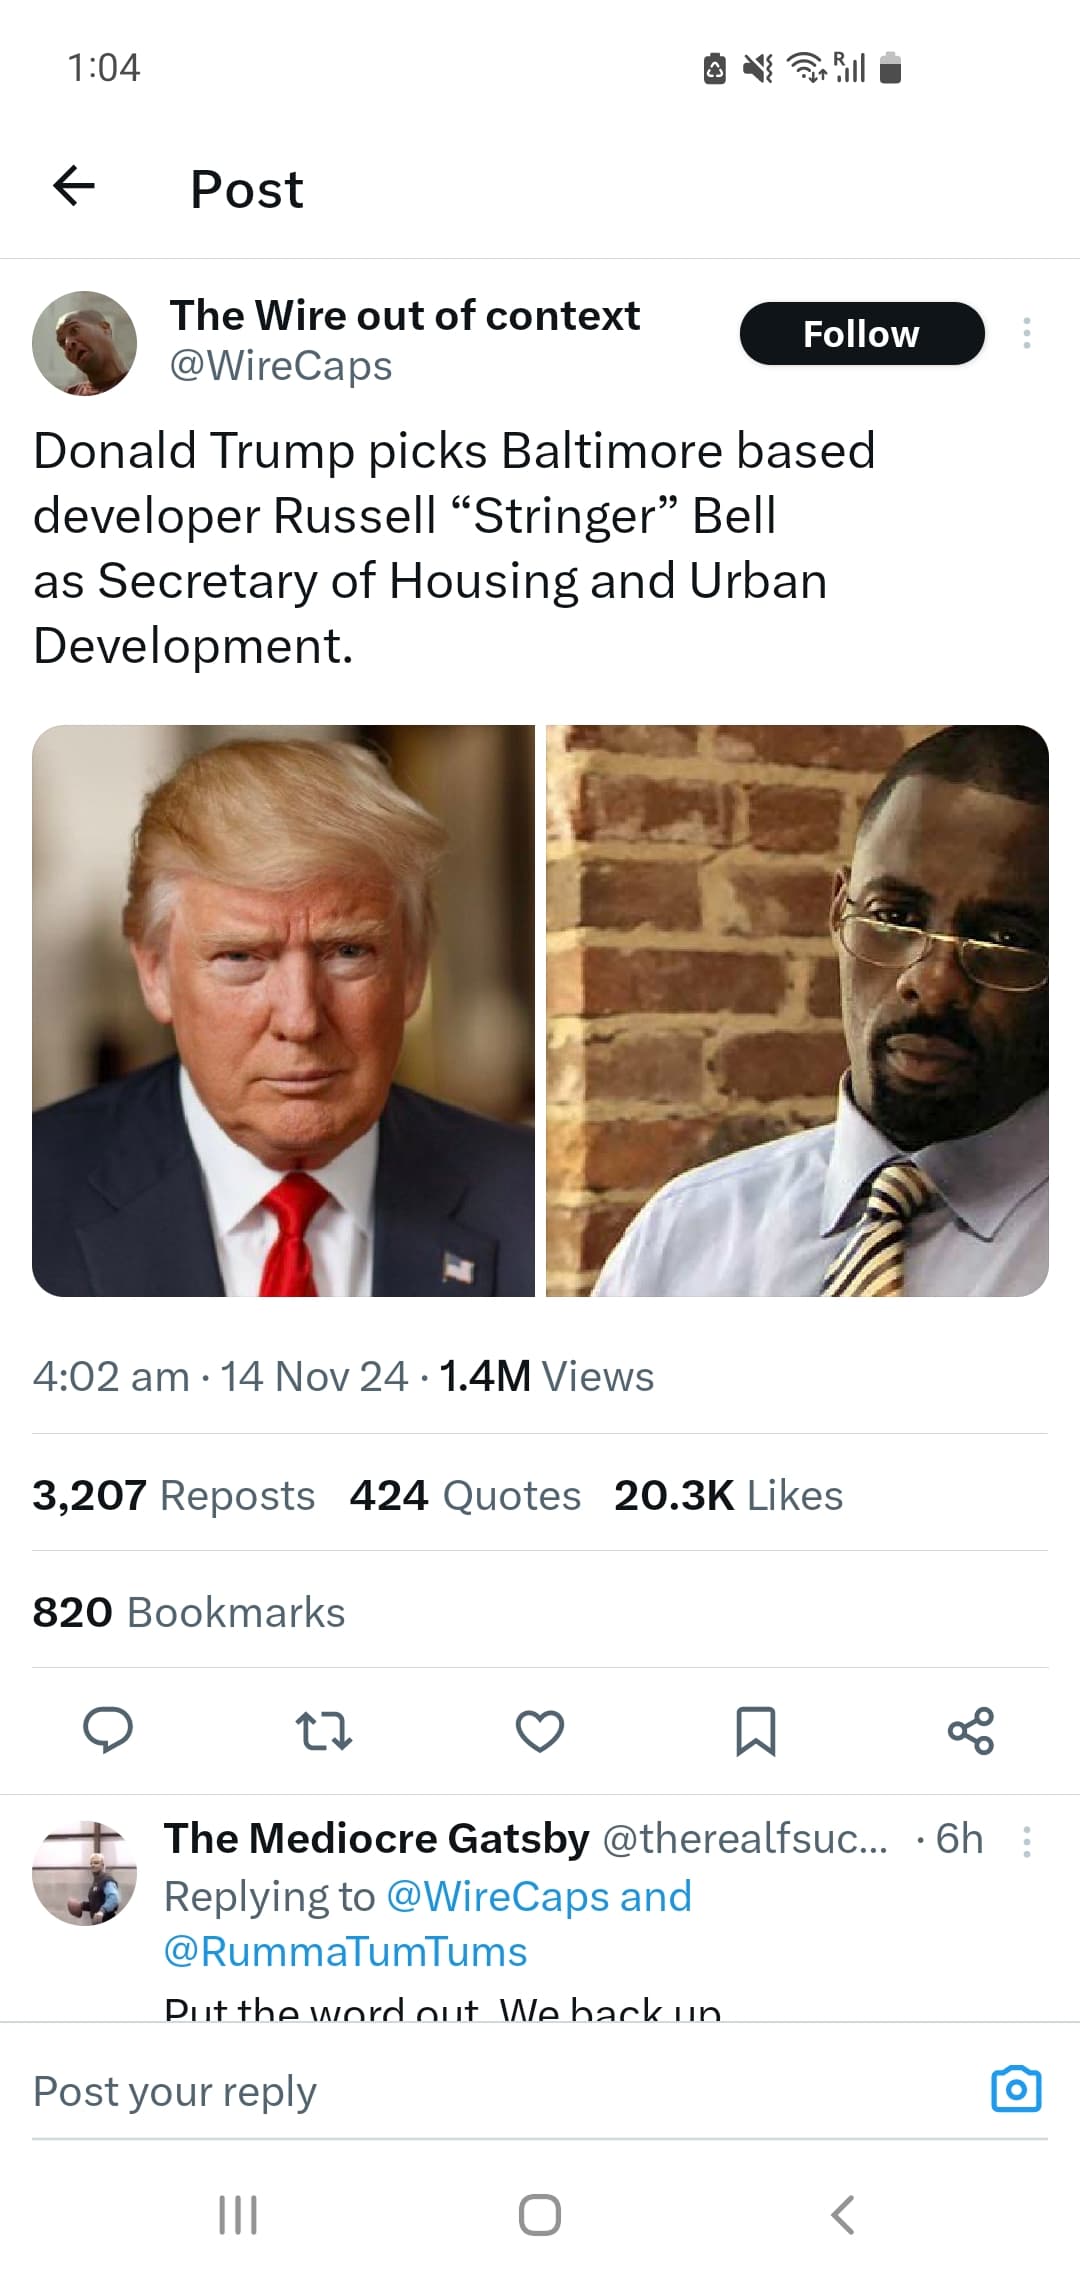This screenshot has width=1080, height=2280.
Task: Like the post with heart icon
Action: [x=540, y=1731]
